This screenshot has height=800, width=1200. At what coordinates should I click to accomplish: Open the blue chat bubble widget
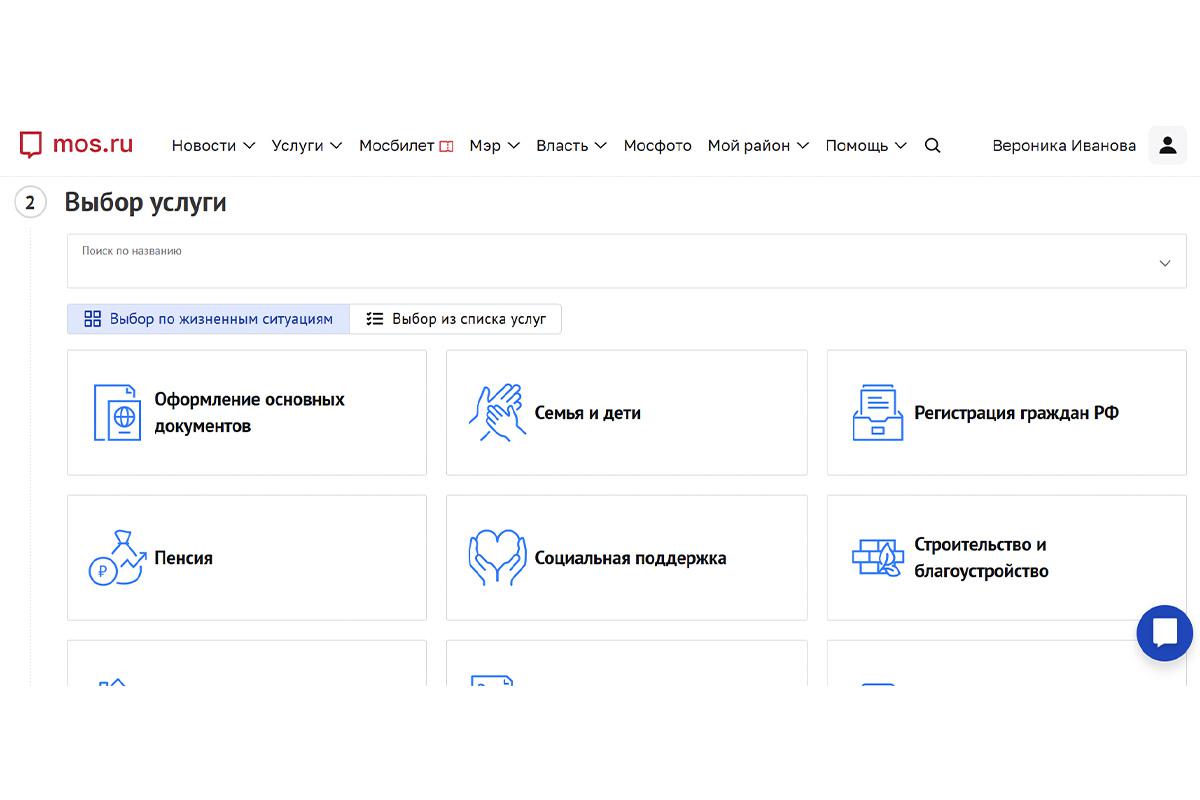(1164, 633)
